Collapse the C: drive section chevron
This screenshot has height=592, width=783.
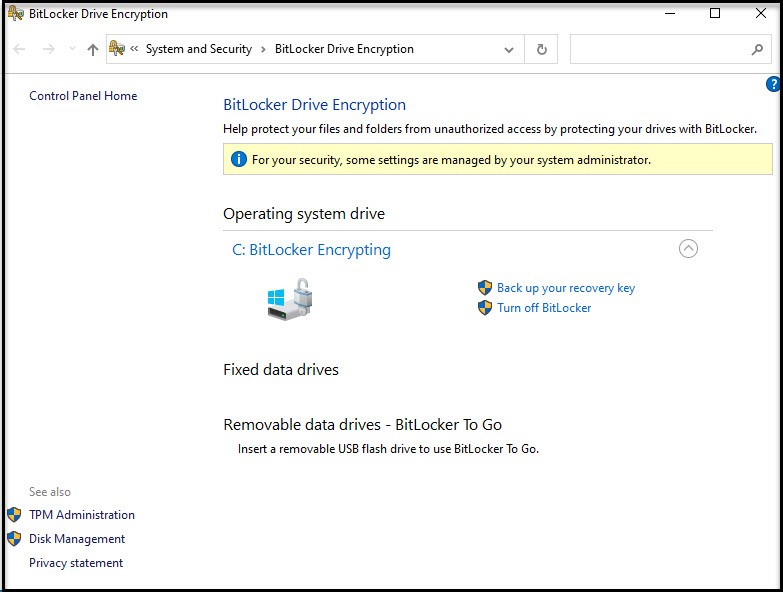(x=688, y=249)
